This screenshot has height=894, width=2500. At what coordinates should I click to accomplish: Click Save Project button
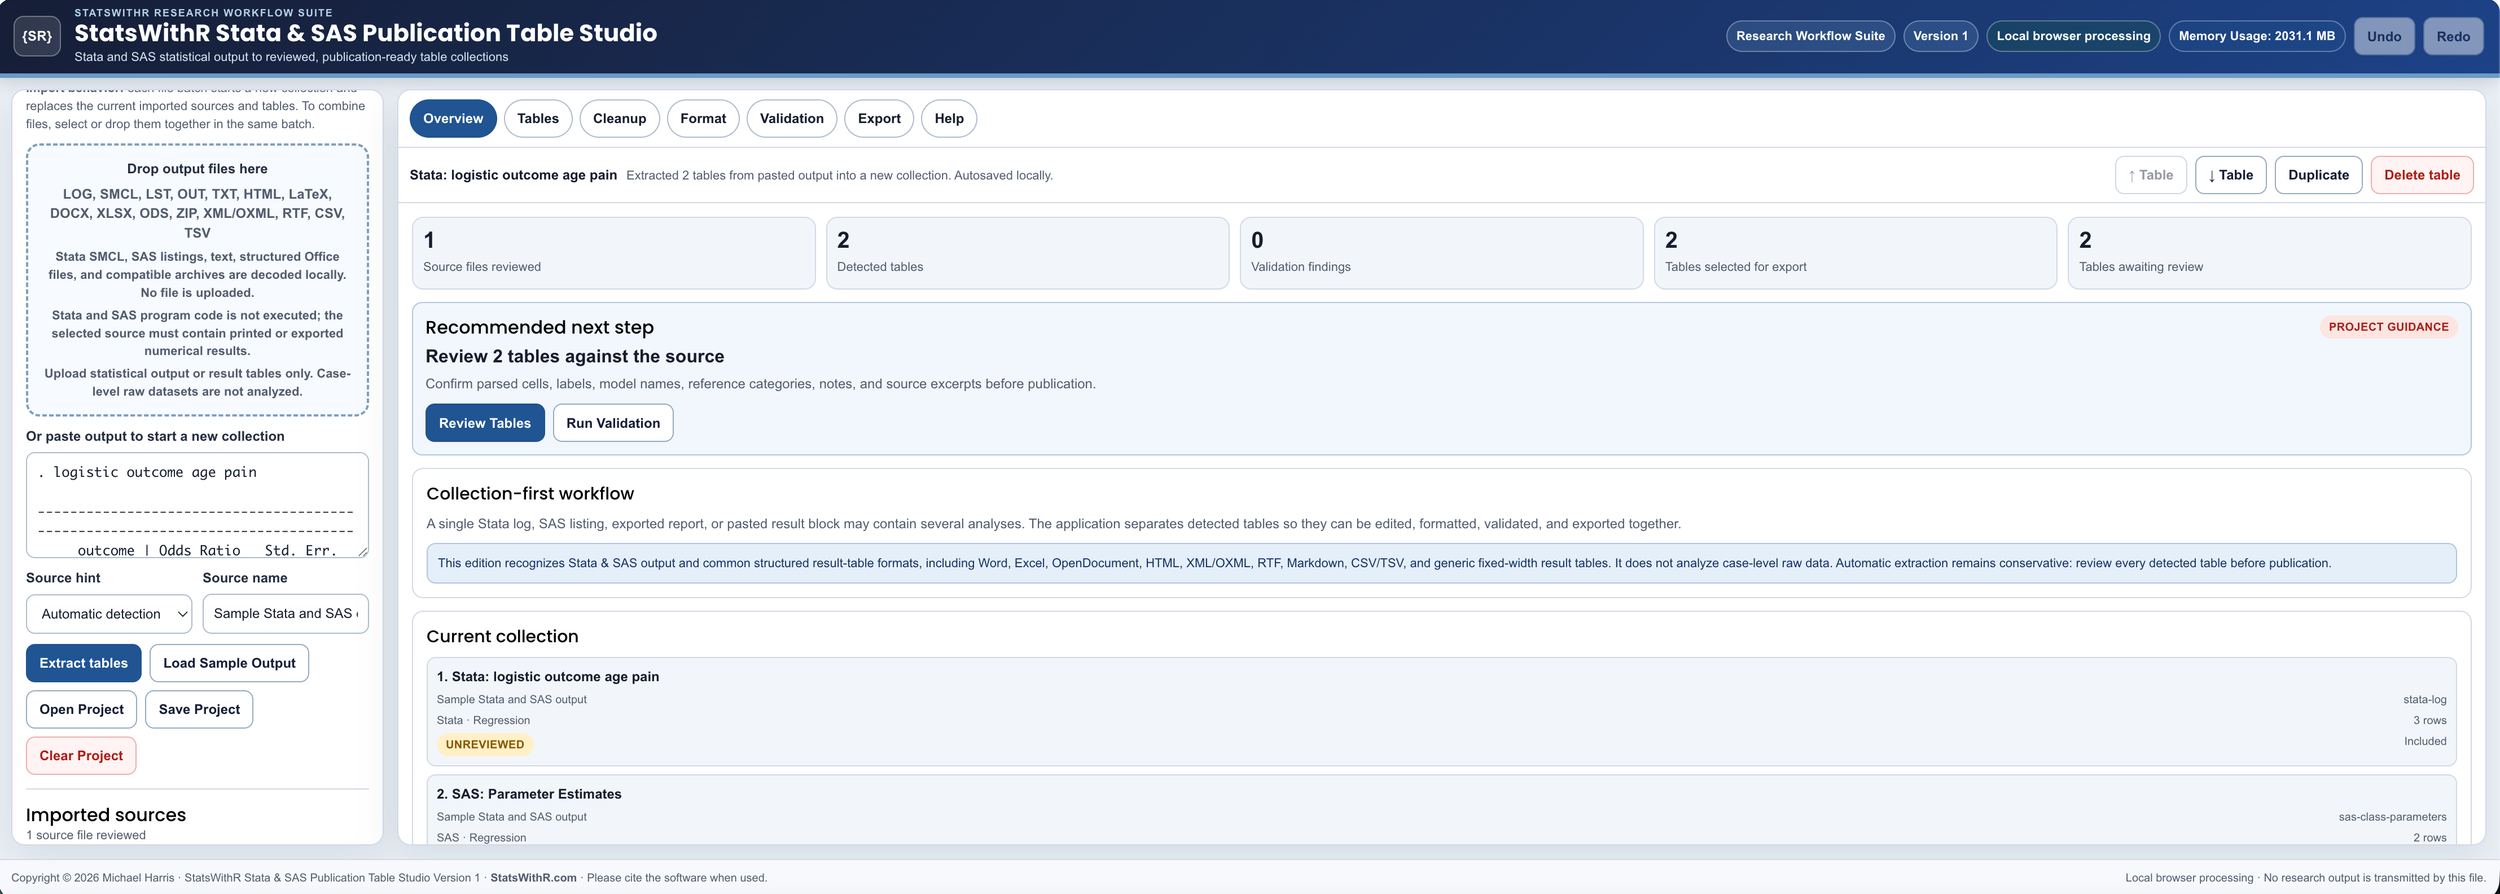pos(199,709)
